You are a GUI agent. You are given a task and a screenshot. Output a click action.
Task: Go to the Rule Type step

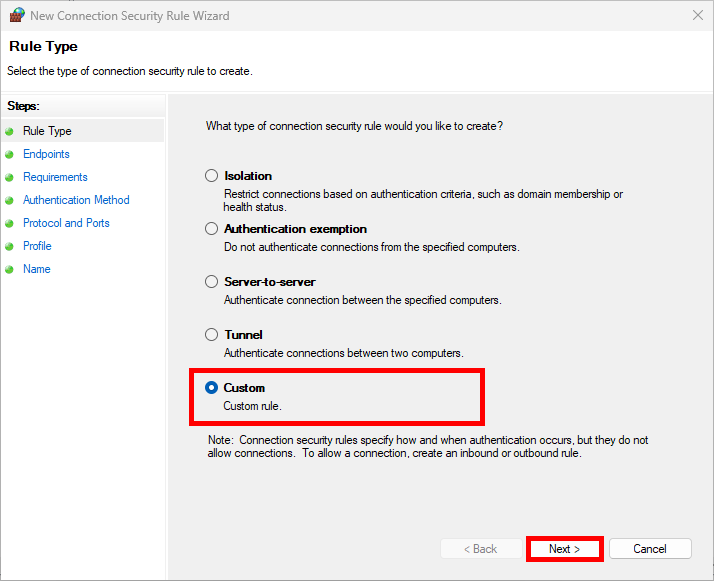pyautogui.click(x=47, y=131)
